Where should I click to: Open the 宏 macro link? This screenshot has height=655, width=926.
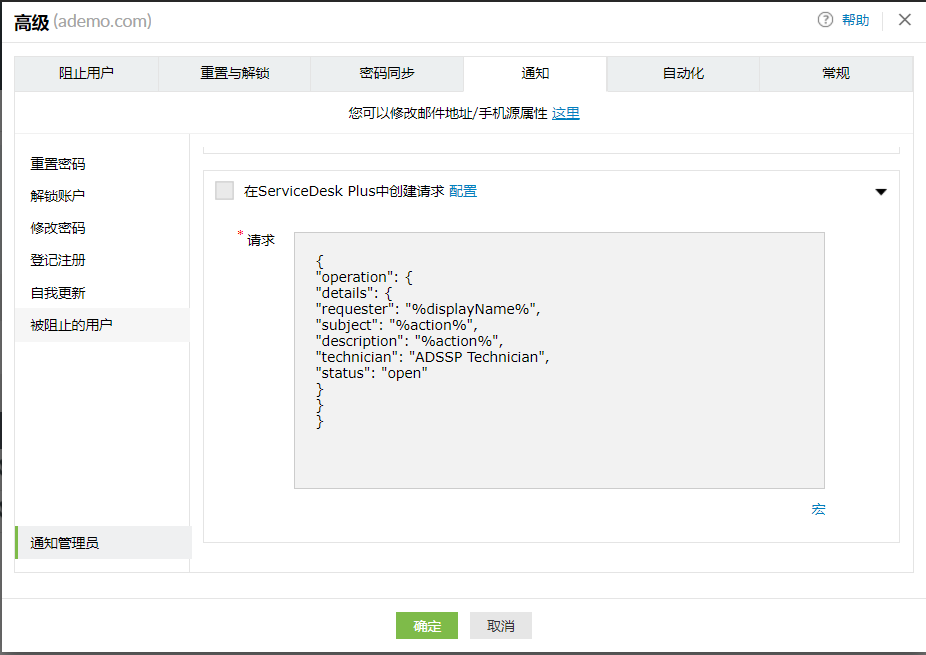818,509
